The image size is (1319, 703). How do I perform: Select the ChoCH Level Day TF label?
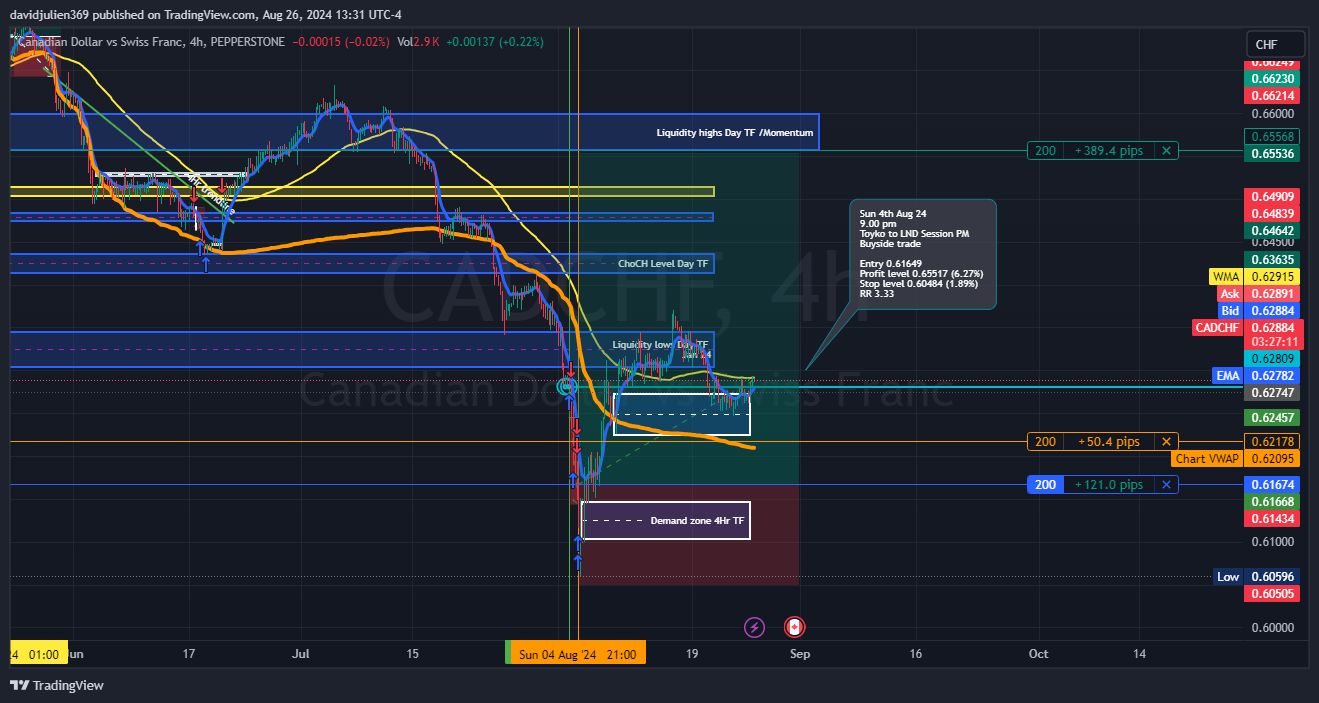pyautogui.click(x=663, y=264)
